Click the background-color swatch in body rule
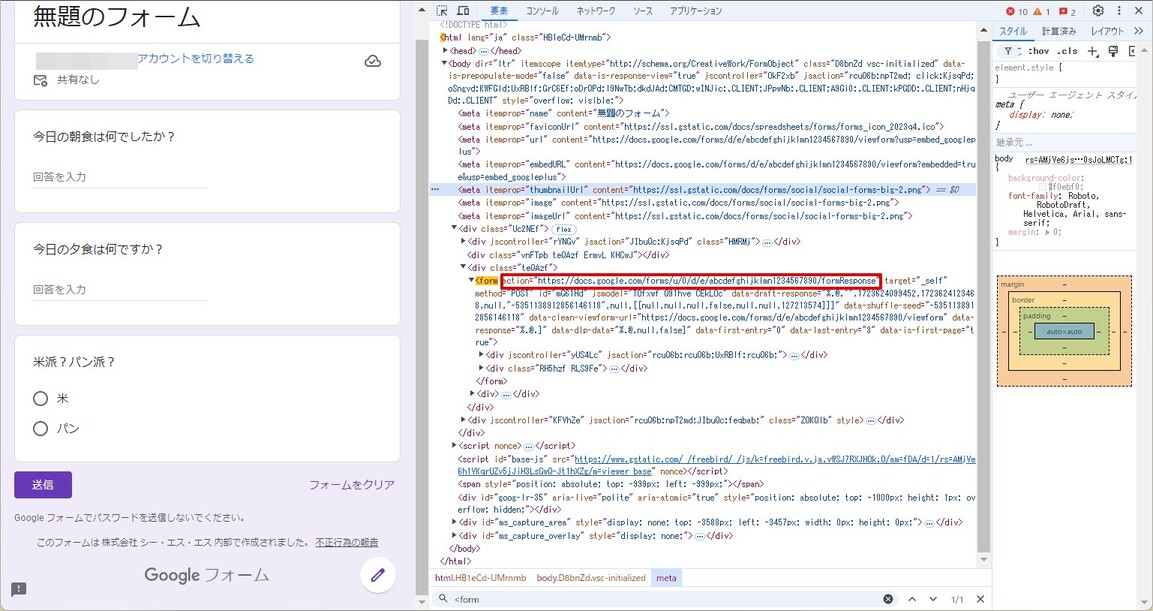 click(1044, 187)
